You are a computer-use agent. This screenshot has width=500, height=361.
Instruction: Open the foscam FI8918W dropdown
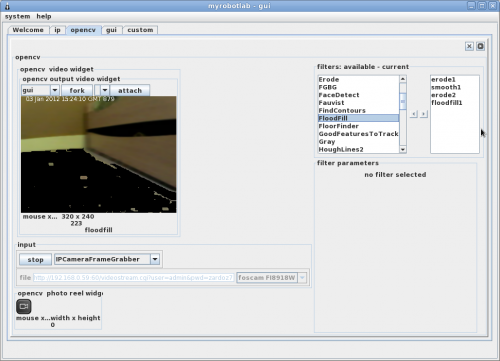[x=302, y=278]
